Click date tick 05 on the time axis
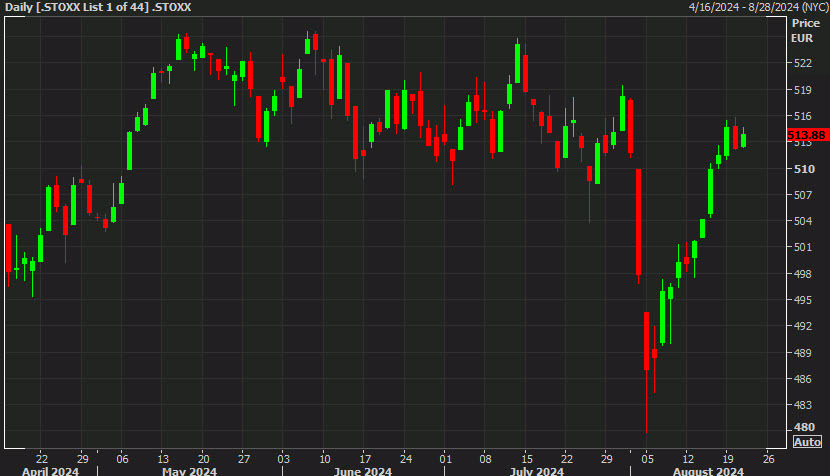 pos(647,459)
